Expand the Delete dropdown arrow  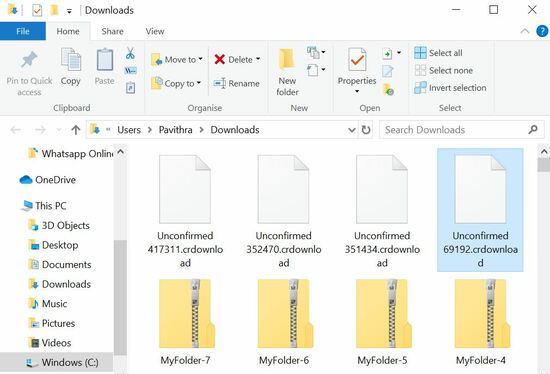coord(258,59)
